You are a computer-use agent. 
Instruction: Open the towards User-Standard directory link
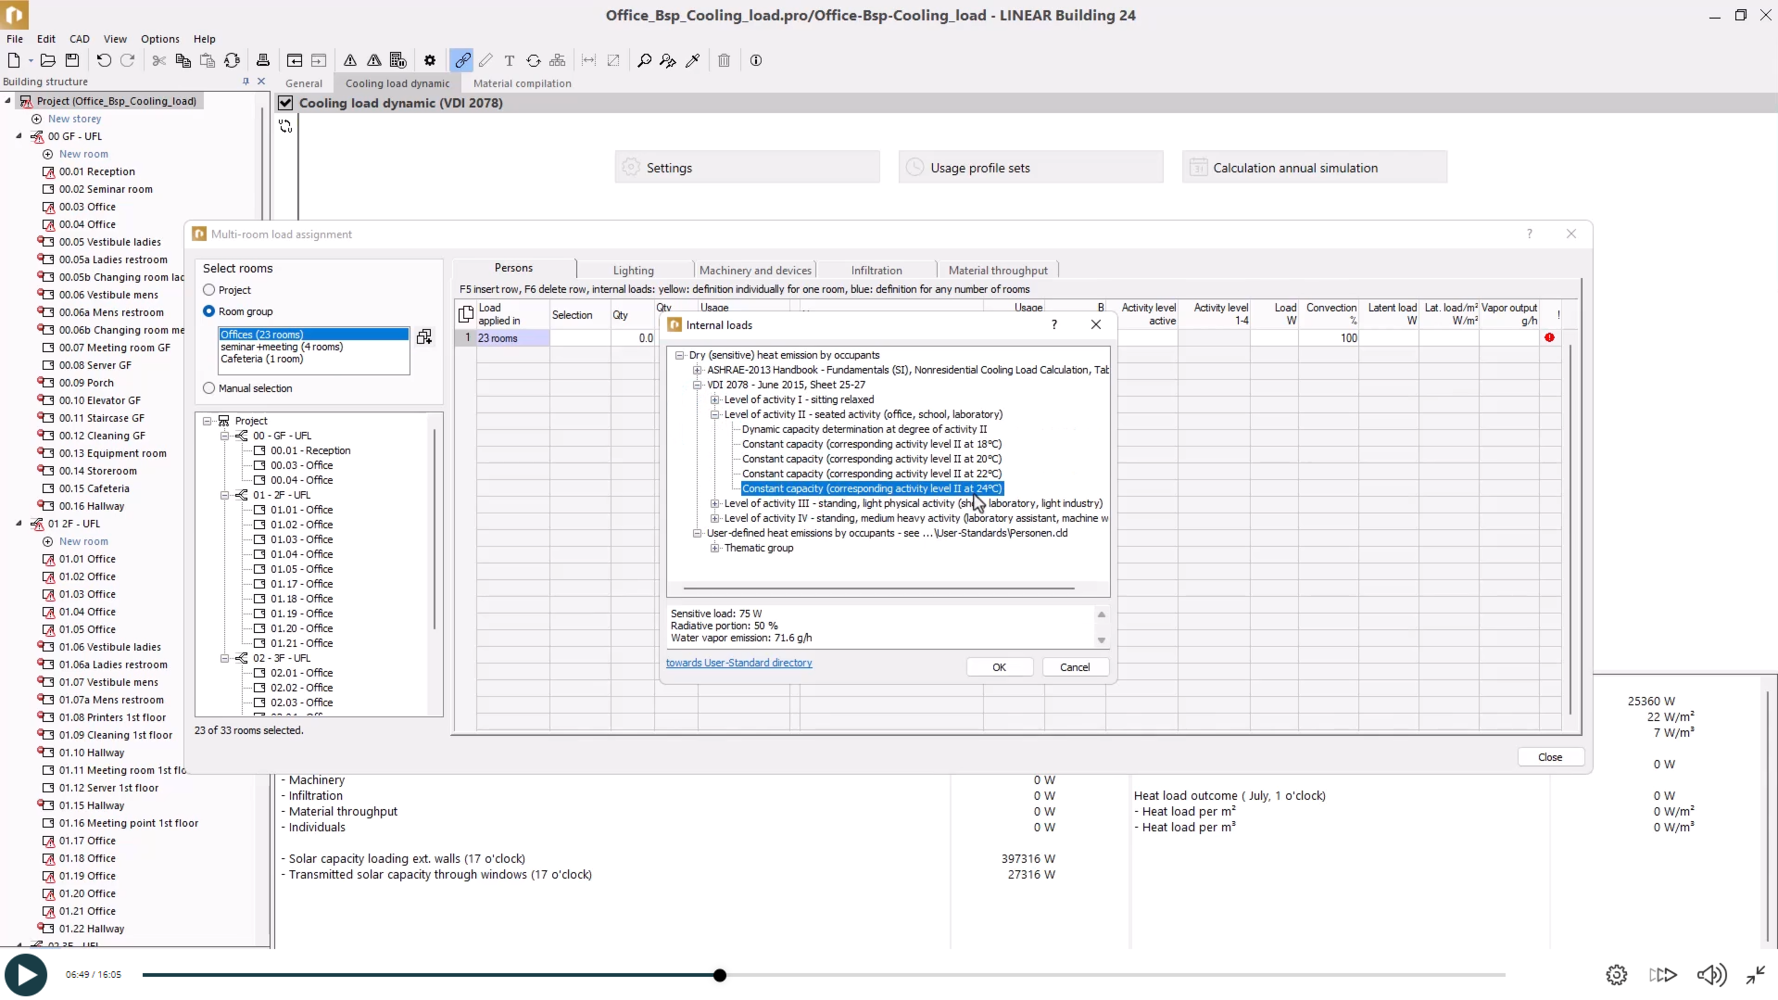click(739, 663)
